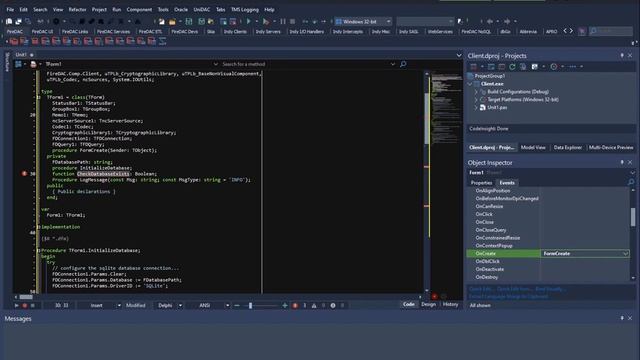Open the TMS Logging menu
The height and width of the screenshot is (360, 640).
click(244, 9)
